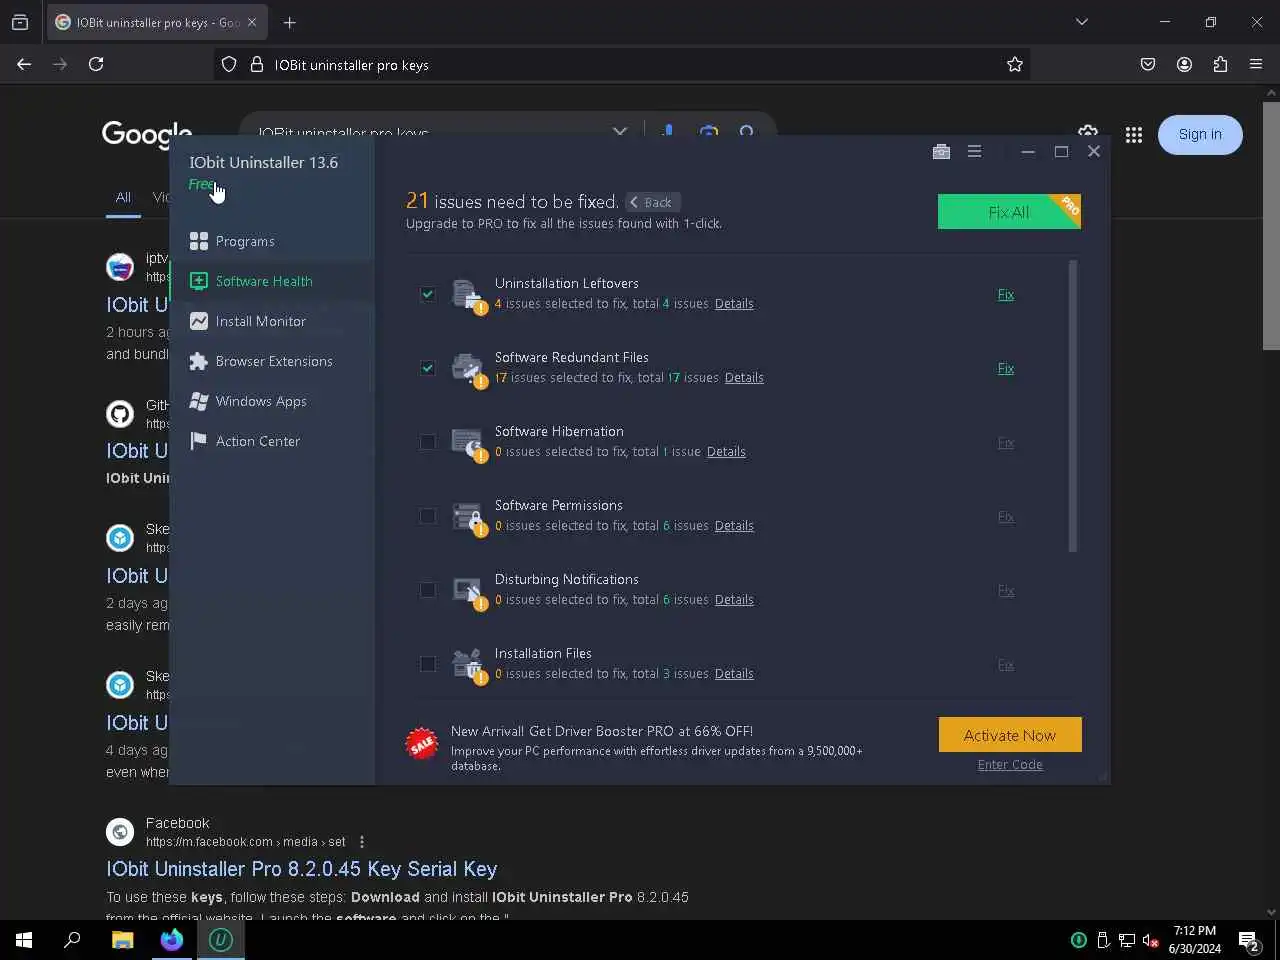Open a new Firefox tab

[x=289, y=22]
